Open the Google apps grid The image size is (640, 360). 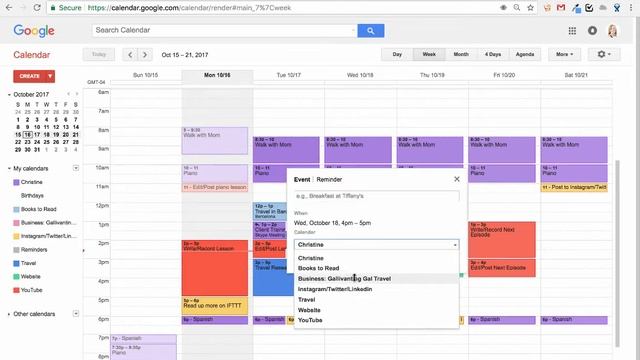point(572,31)
